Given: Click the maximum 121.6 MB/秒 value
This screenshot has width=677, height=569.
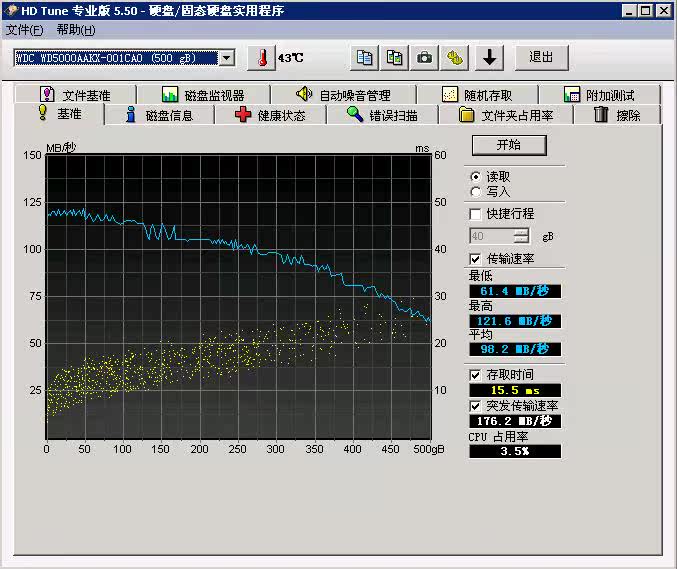Looking at the screenshot, I should 515,321.
